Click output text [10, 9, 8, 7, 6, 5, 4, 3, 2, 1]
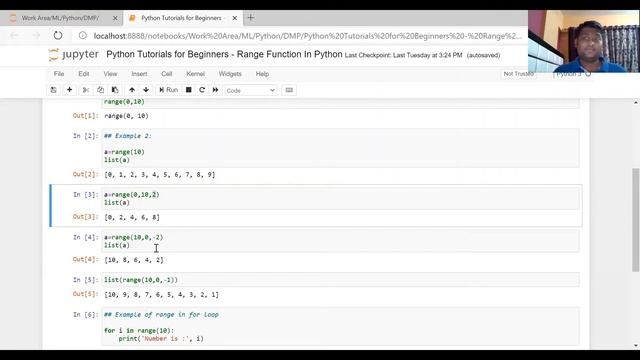The width and height of the screenshot is (640, 360). [161, 295]
